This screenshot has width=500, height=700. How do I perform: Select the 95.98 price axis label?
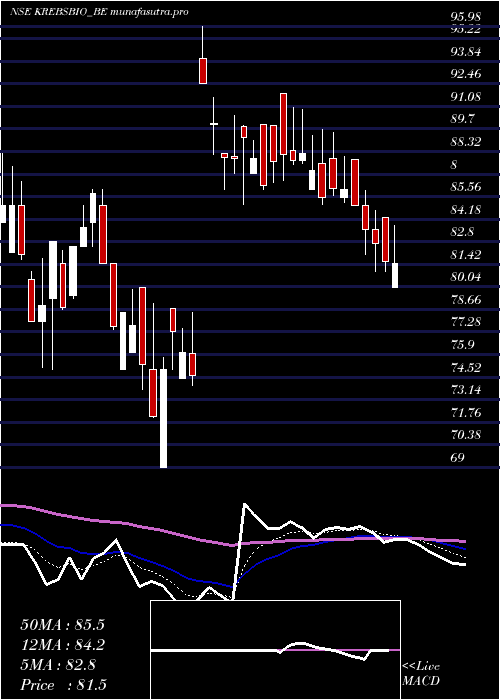[x=466, y=17]
